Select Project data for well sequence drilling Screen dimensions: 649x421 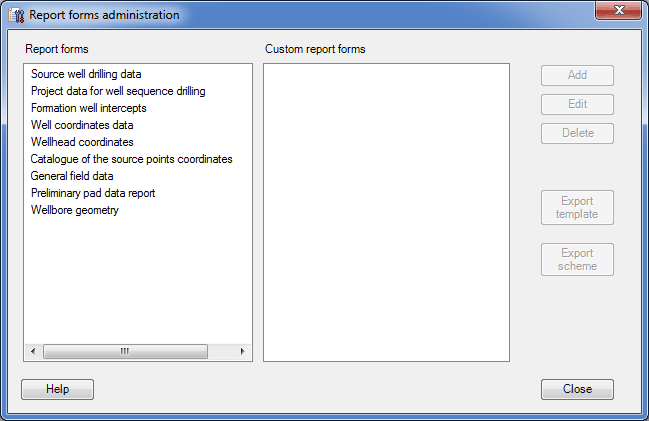(x=118, y=91)
